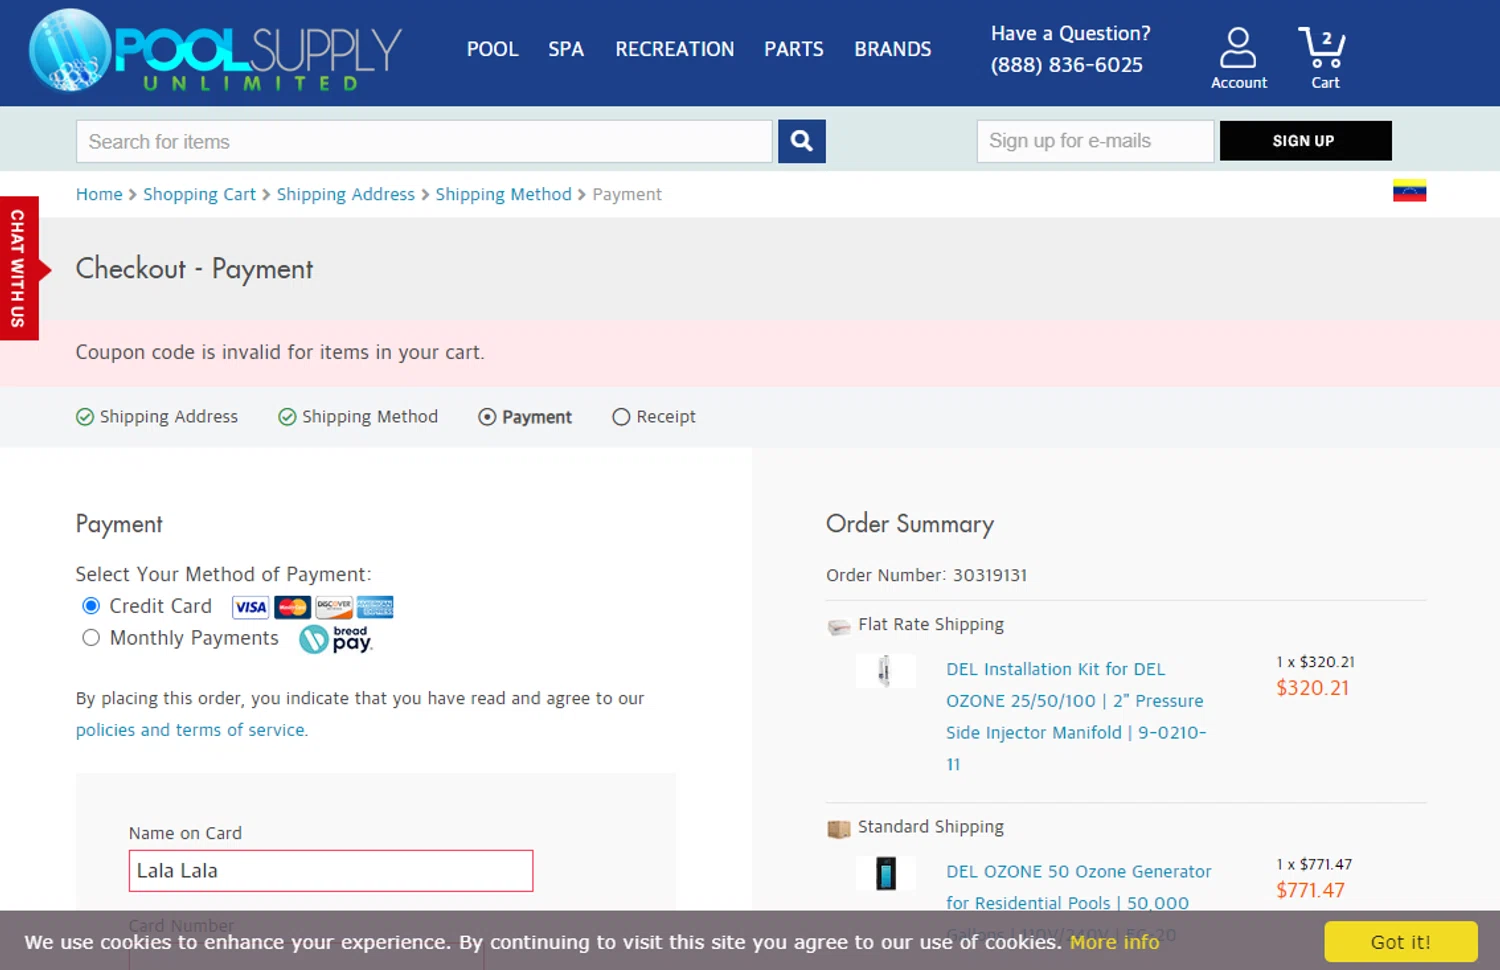Click the Mastercard icon

[x=292, y=607]
